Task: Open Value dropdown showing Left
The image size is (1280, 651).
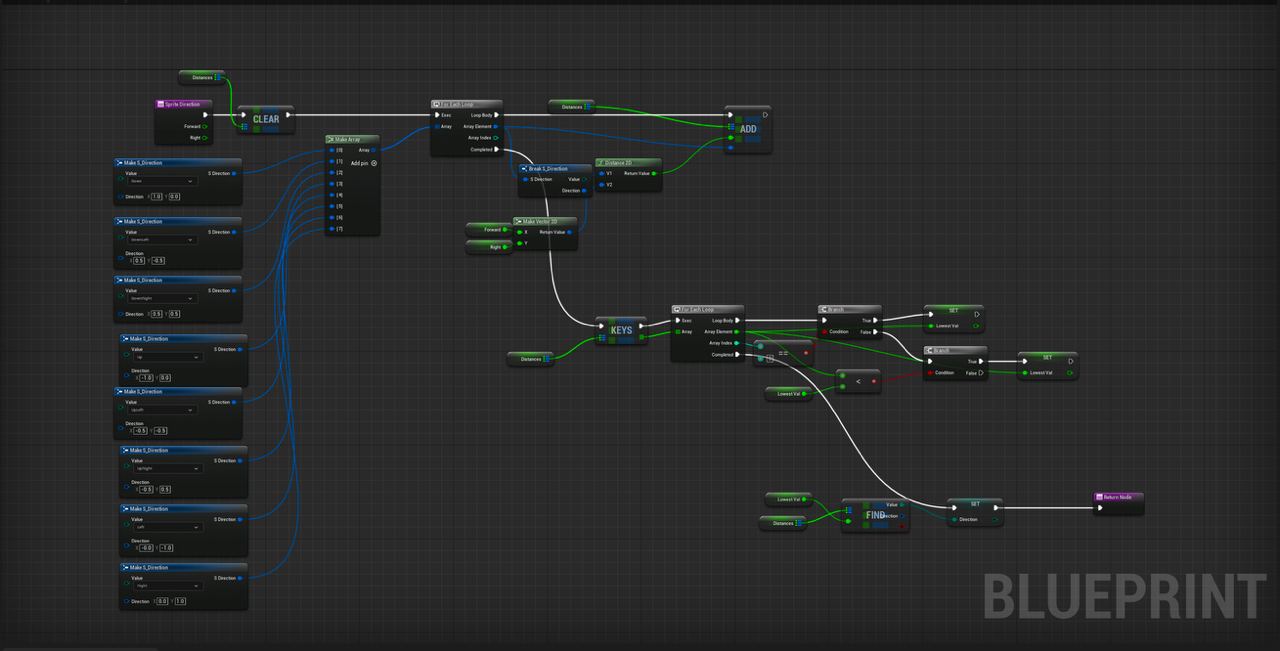Action: coord(169,527)
